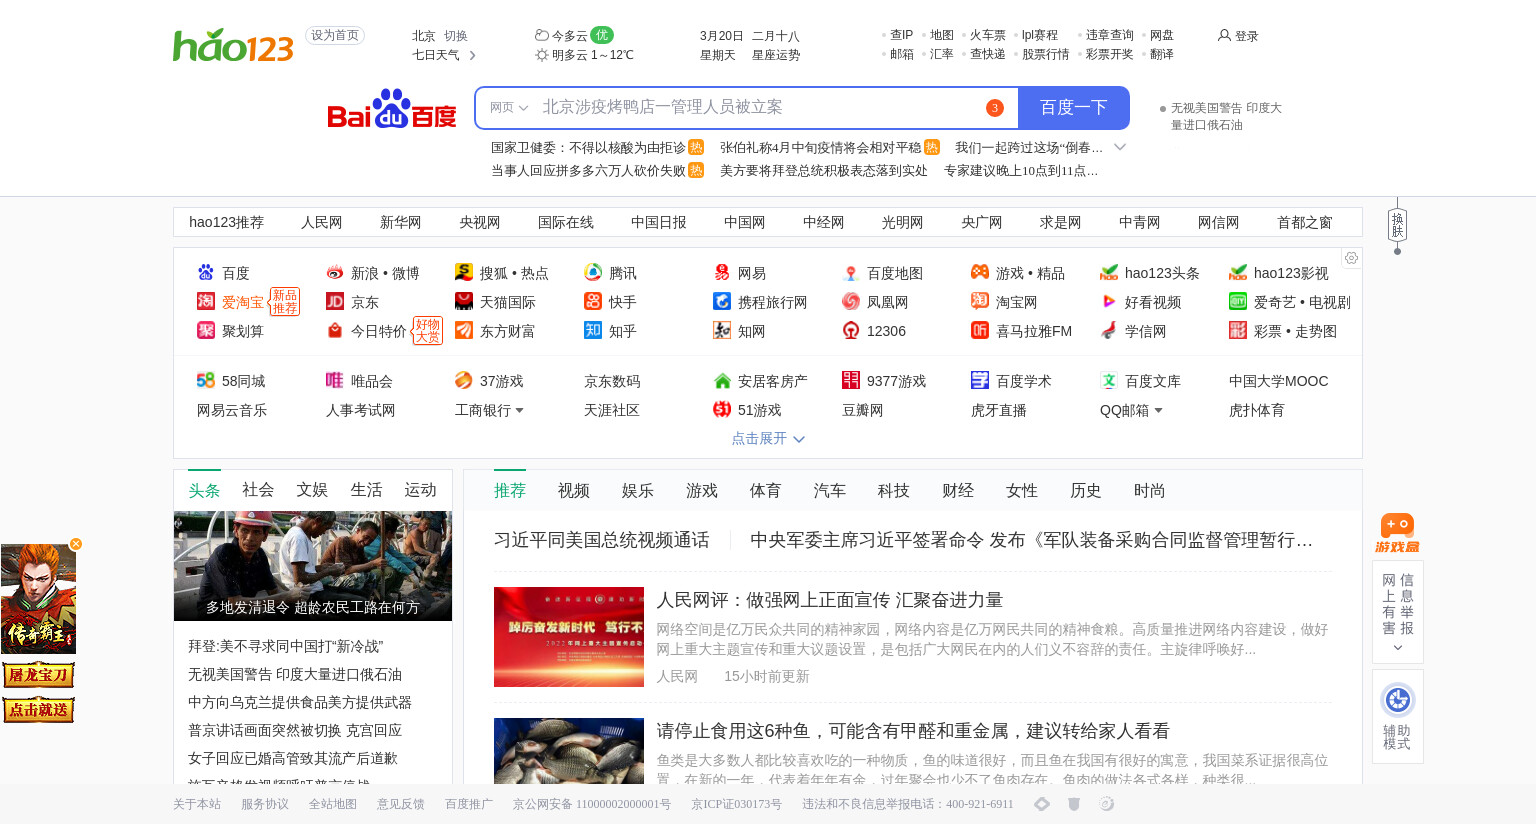1536x824 pixels.
Task: Click the 换肤 skin changer tag
Action: tap(1397, 225)
